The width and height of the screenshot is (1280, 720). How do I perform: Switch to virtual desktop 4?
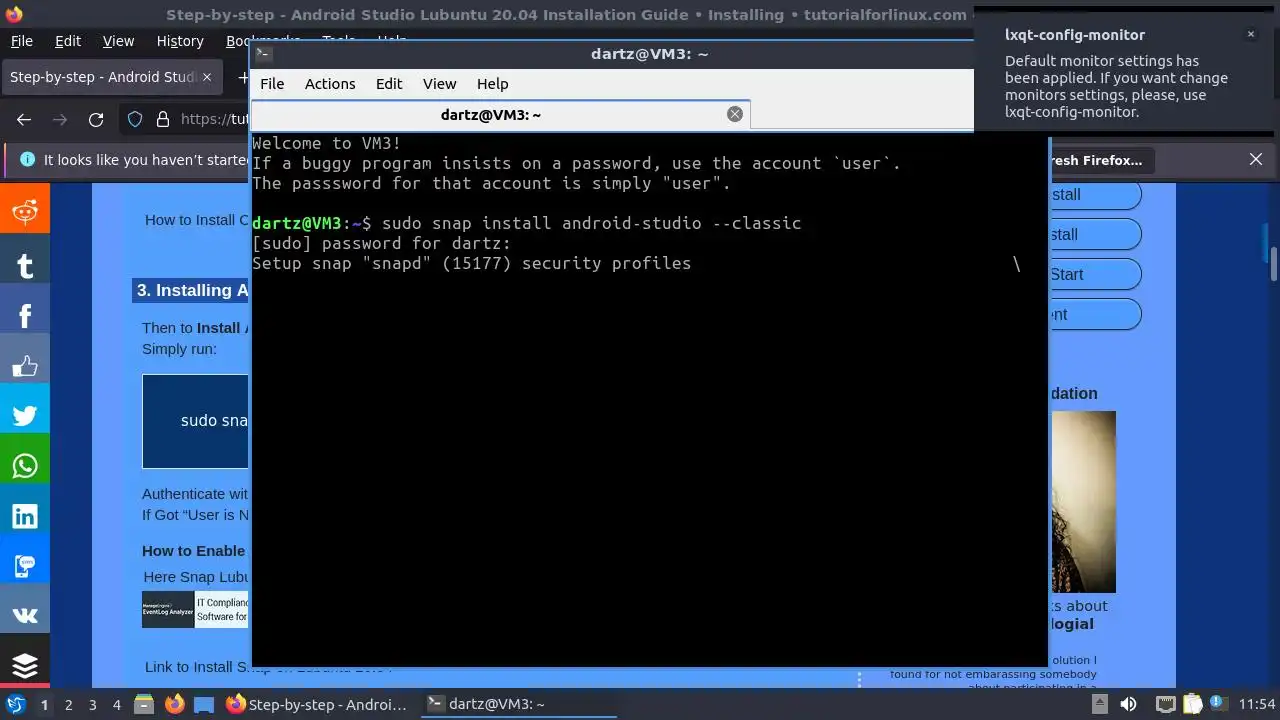click(x=116, y=704)
